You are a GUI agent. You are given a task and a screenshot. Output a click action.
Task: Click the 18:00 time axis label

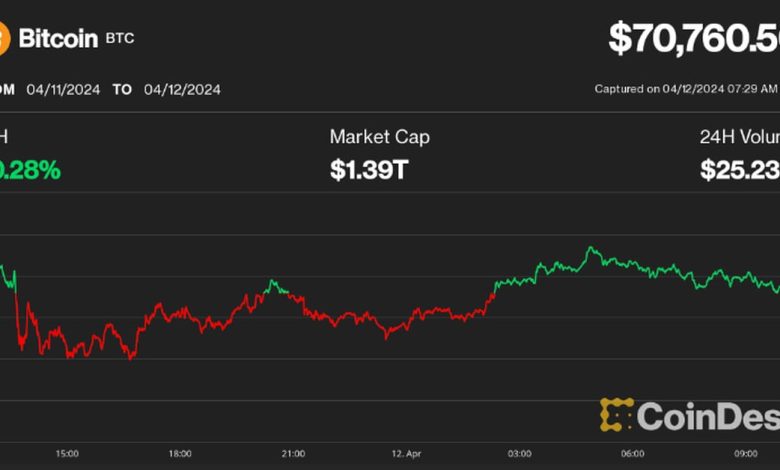tap(181, 452)
